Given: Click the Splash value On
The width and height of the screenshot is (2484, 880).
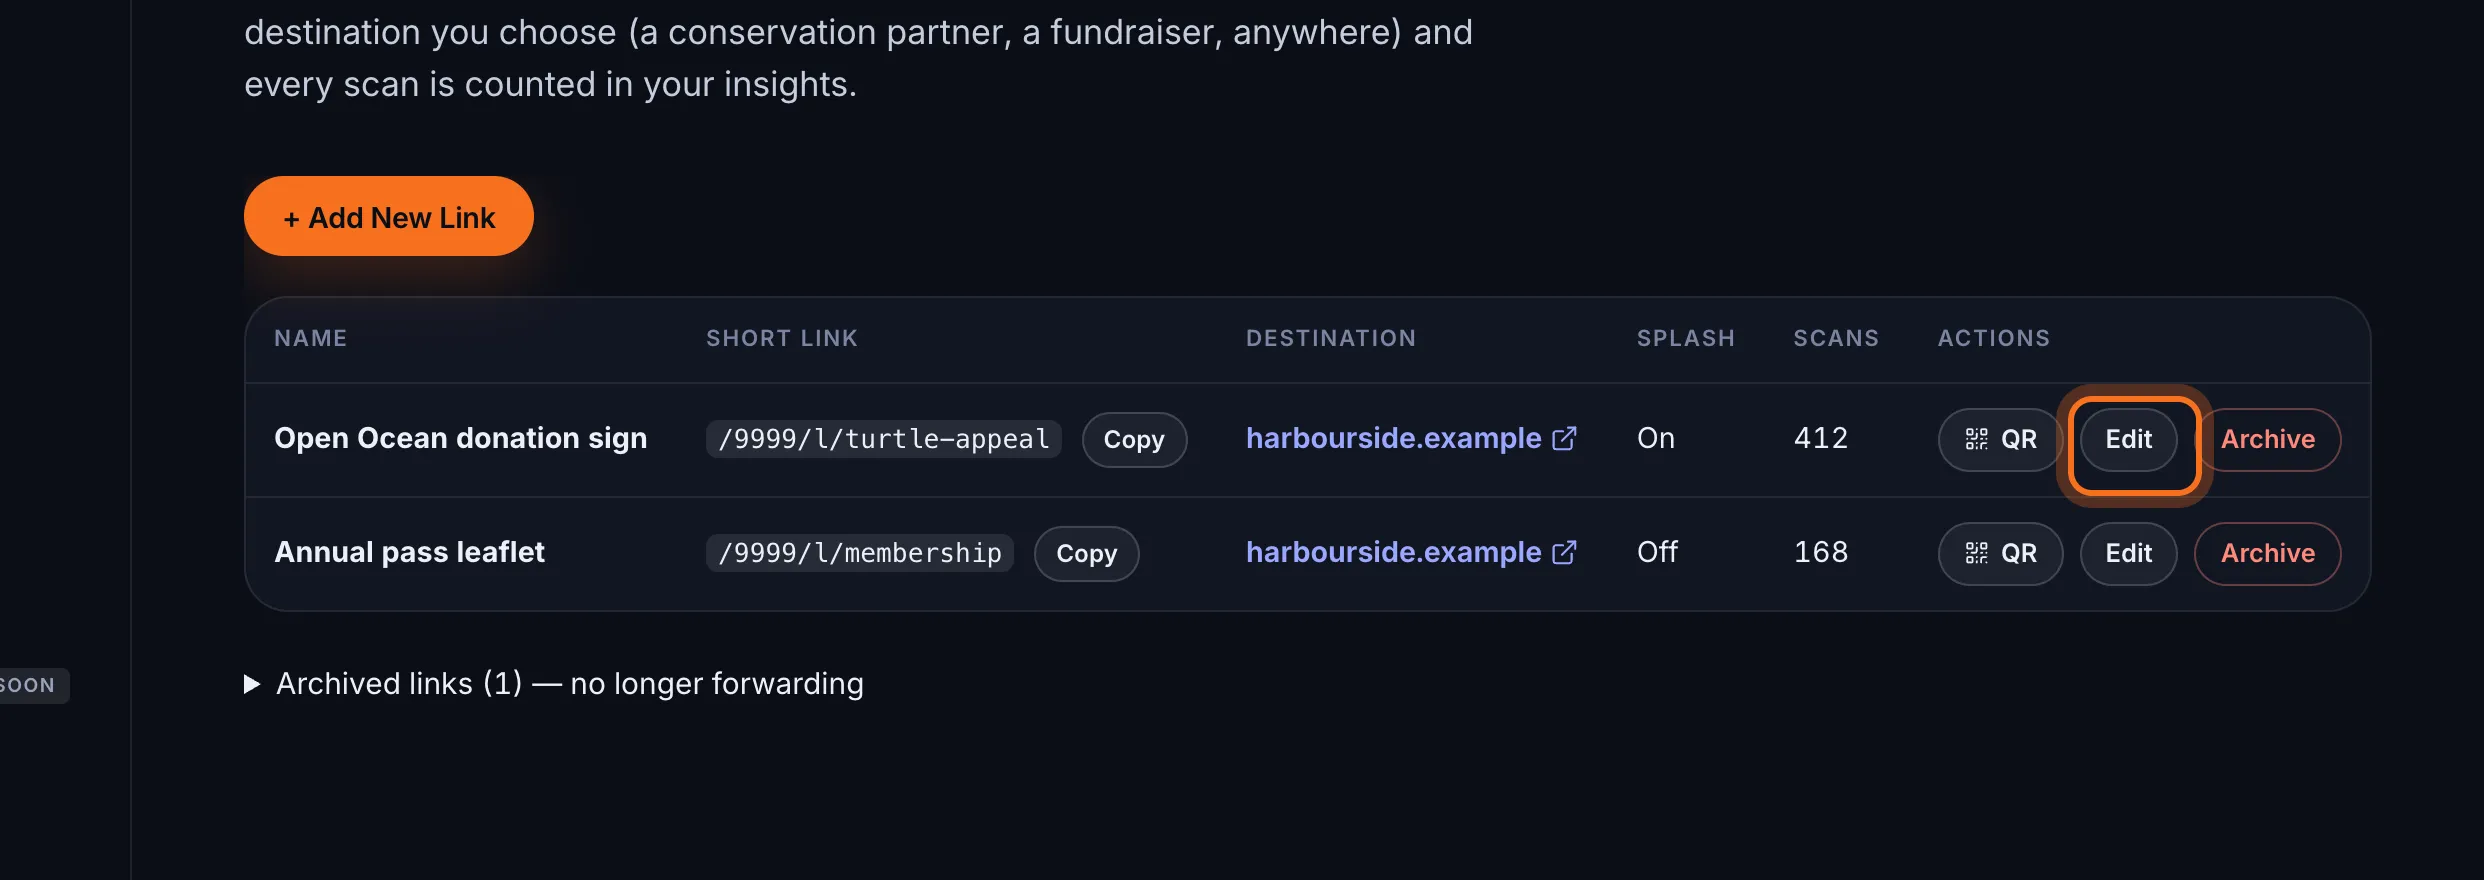Looking at the screenshot, I should click(1656, 438).
